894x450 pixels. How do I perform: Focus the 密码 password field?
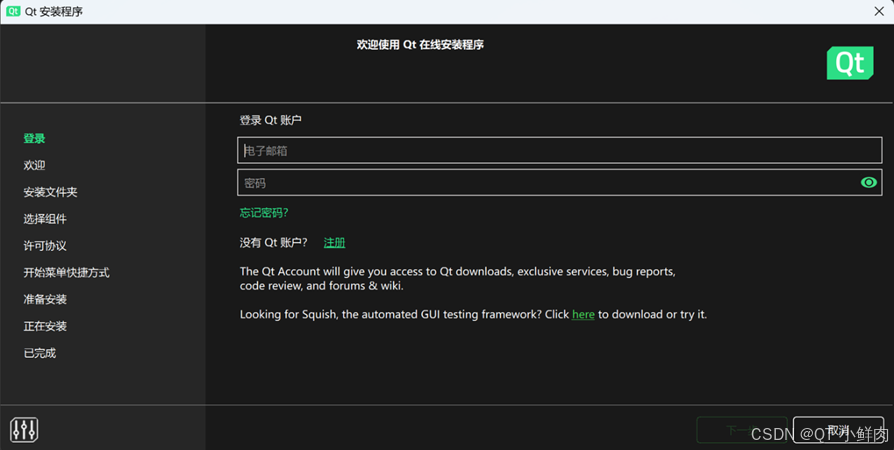[x=559, y=183]
